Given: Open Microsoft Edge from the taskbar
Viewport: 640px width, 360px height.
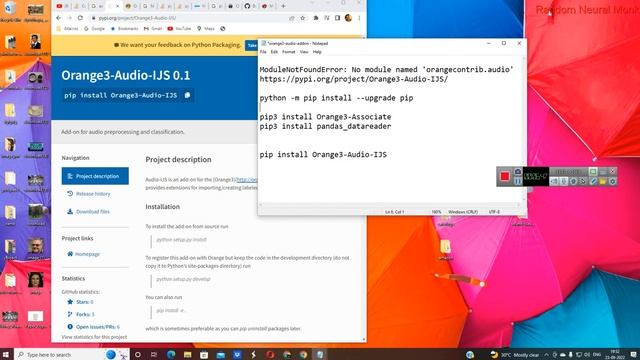Looking at the screenshot, I should click(171, 354).
